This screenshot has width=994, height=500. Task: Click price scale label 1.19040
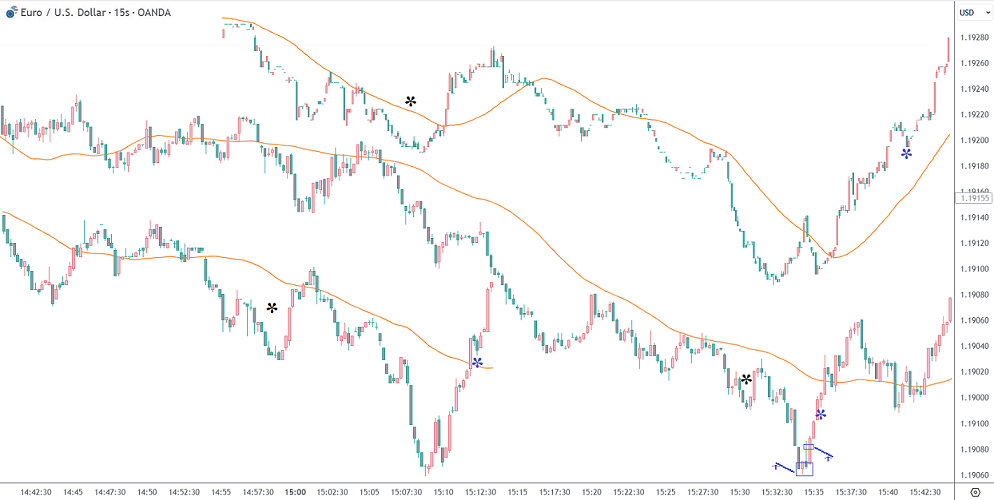[x=972, y=346]
